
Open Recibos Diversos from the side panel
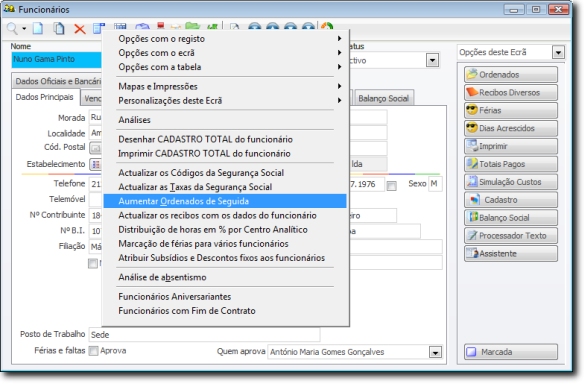coord(511,92)
